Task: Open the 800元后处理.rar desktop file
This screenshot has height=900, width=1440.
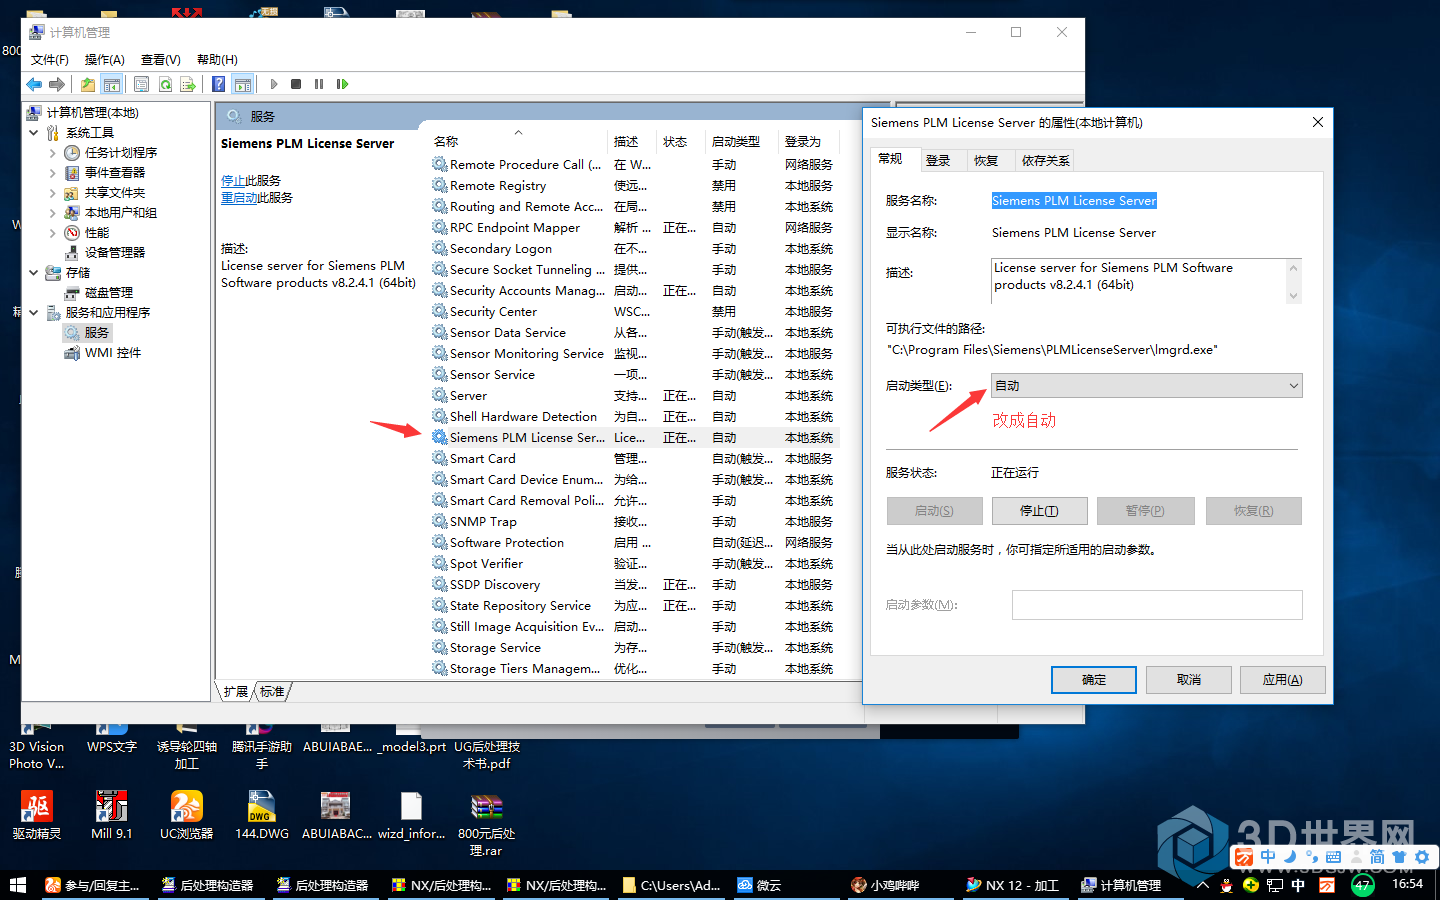Action: 486,824
